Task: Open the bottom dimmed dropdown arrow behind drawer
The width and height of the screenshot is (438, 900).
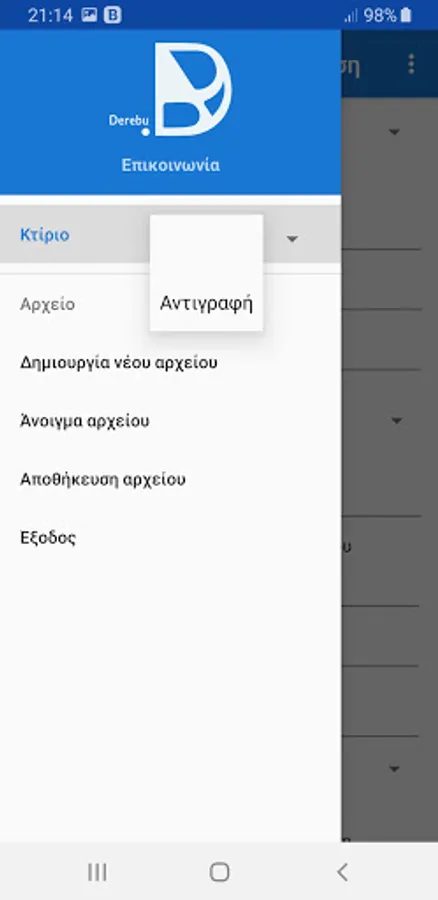Action: 394,769
